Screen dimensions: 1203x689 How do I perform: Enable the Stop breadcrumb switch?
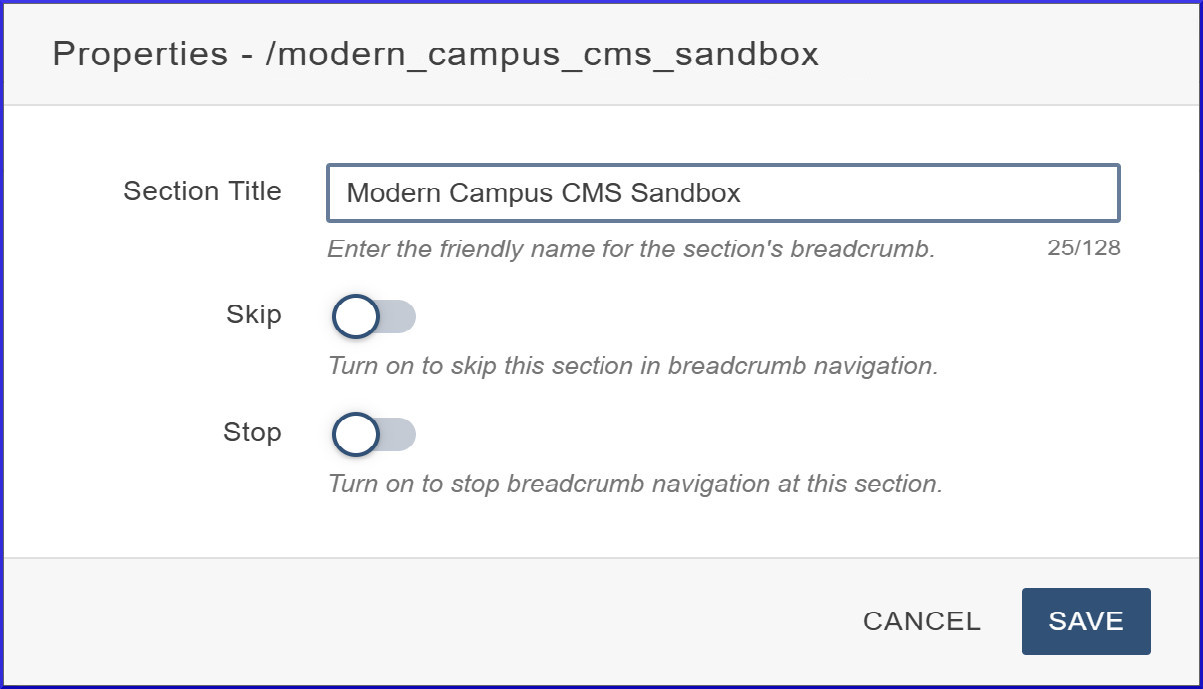click(x=372, y=435)
